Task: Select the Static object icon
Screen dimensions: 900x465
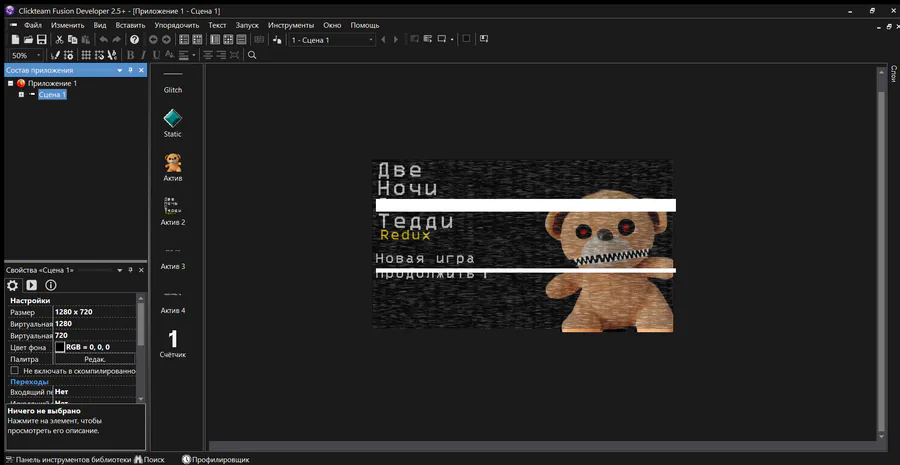Action: 172,119
